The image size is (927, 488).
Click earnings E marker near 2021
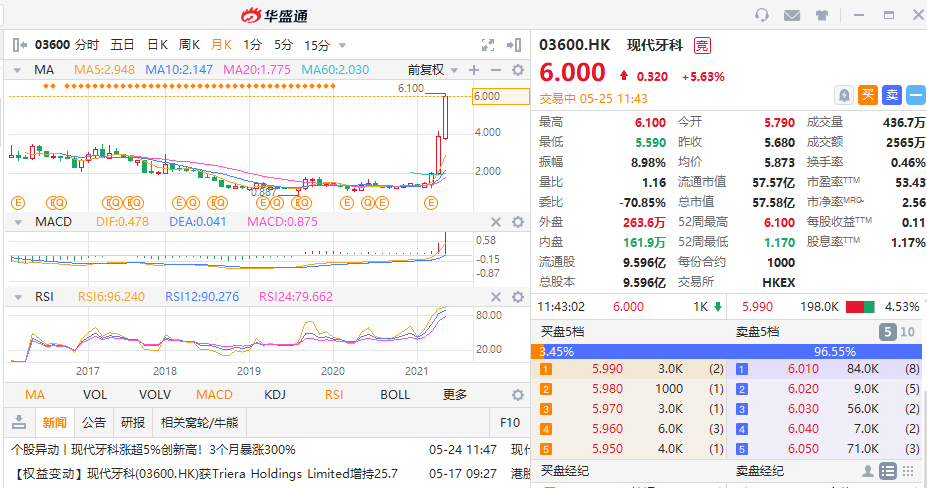431,203
